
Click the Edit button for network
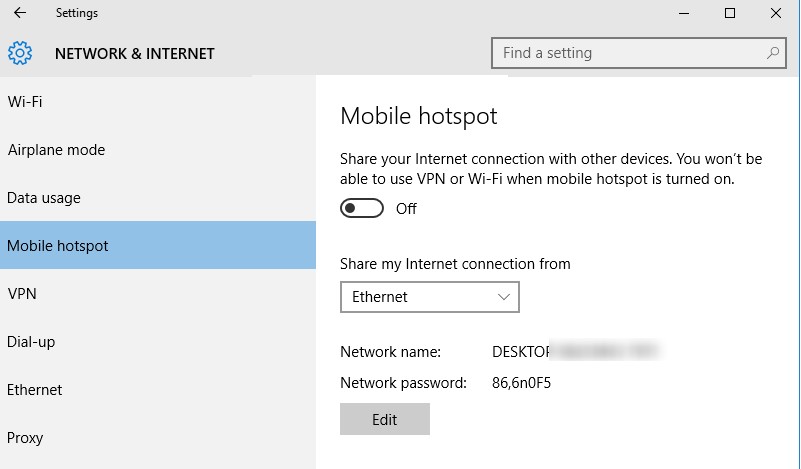coord(385,420)
